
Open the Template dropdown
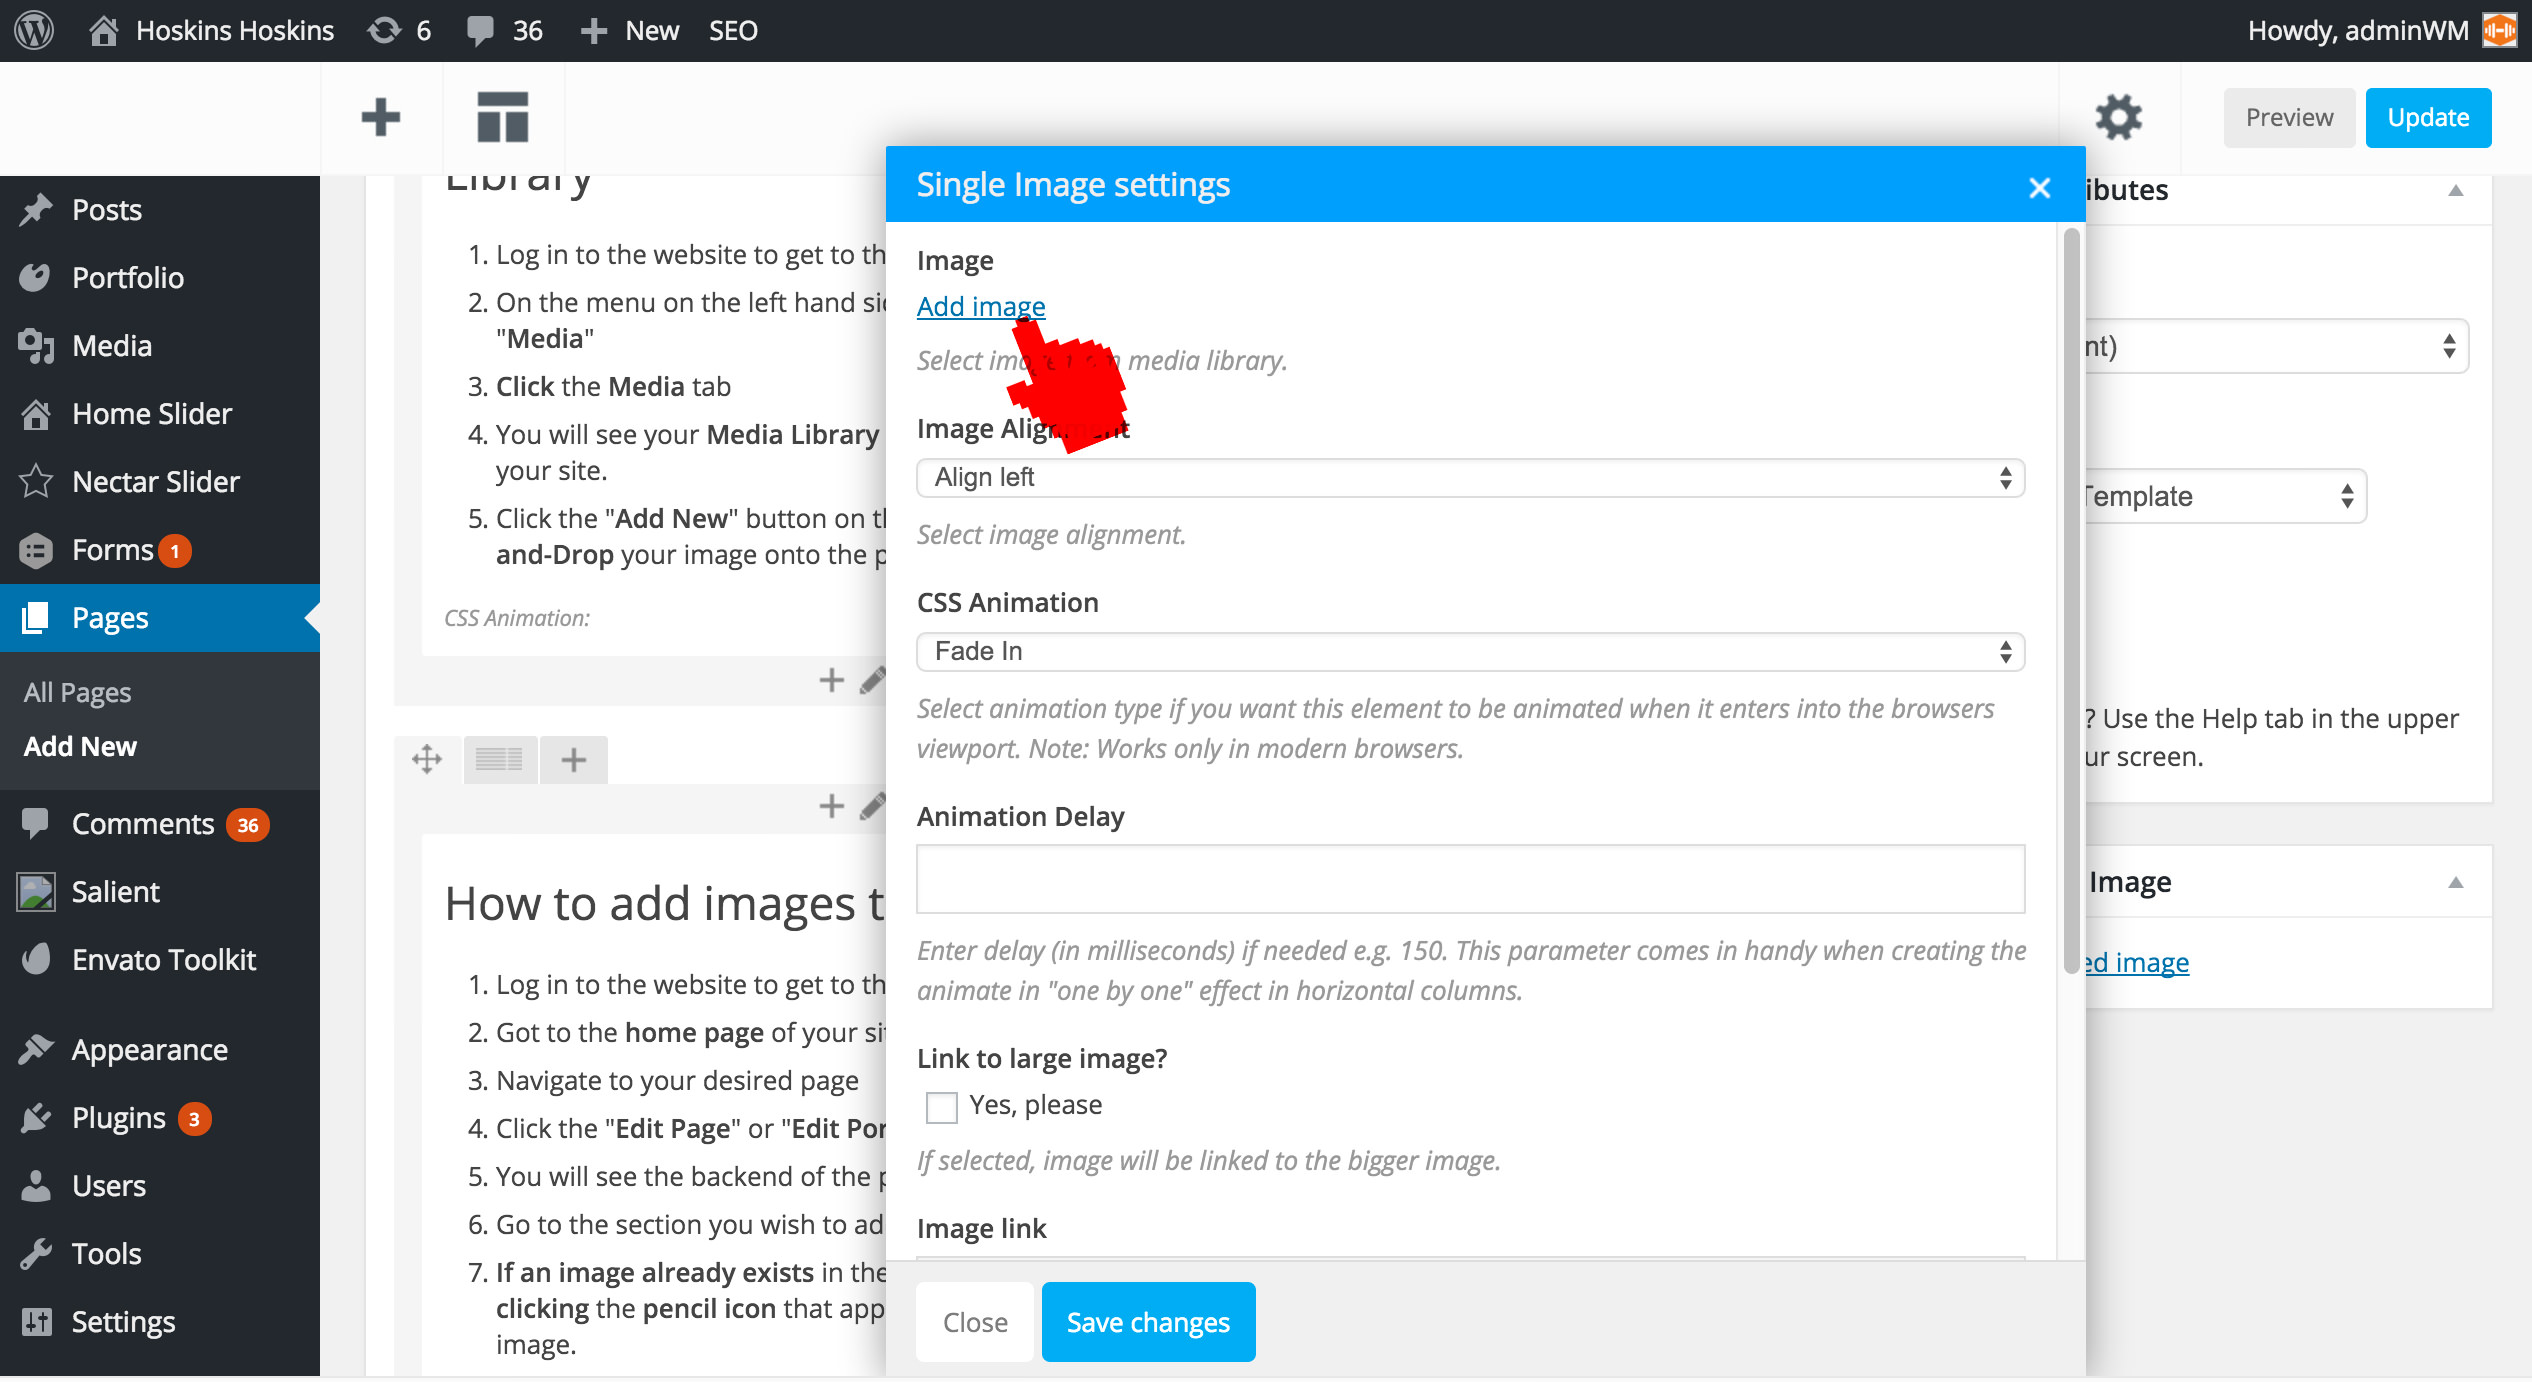click(2226, 496)
